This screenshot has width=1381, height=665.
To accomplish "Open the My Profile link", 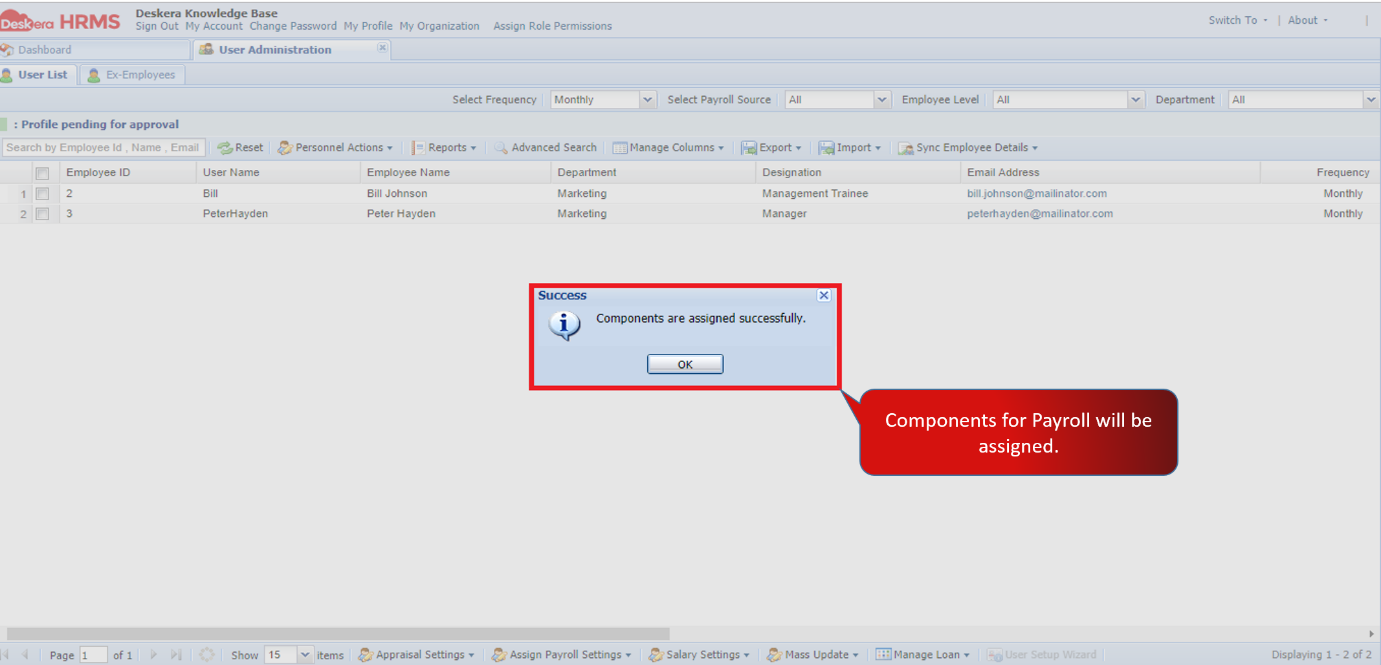I will click(x=368, y=26).
